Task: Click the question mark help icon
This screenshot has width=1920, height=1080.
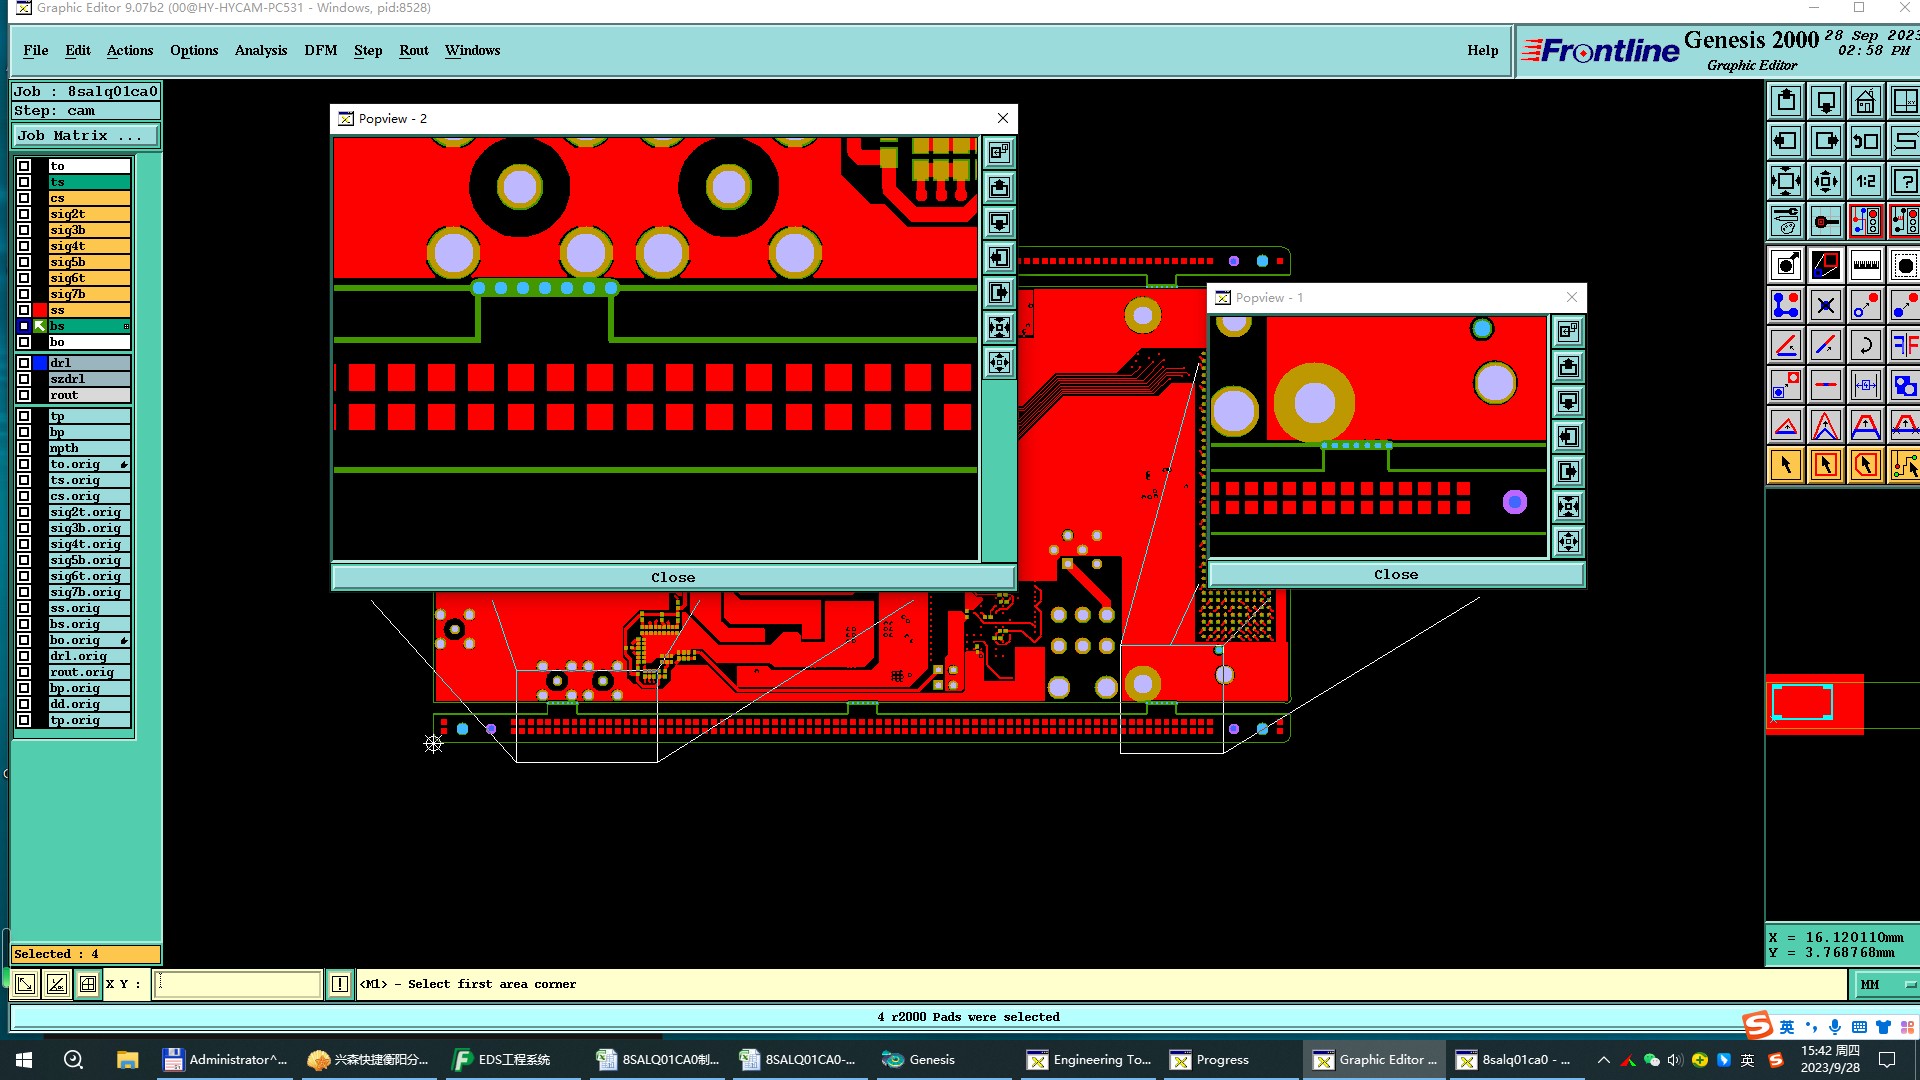Action: pyautogui.click(x=1904, y=182)
